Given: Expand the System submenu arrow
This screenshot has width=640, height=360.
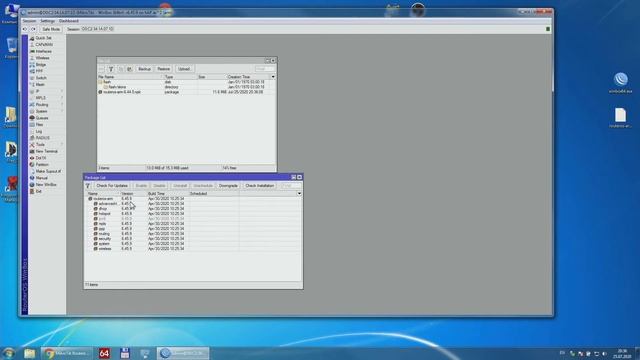Looking at the screenshot, I should click(62, 111).
